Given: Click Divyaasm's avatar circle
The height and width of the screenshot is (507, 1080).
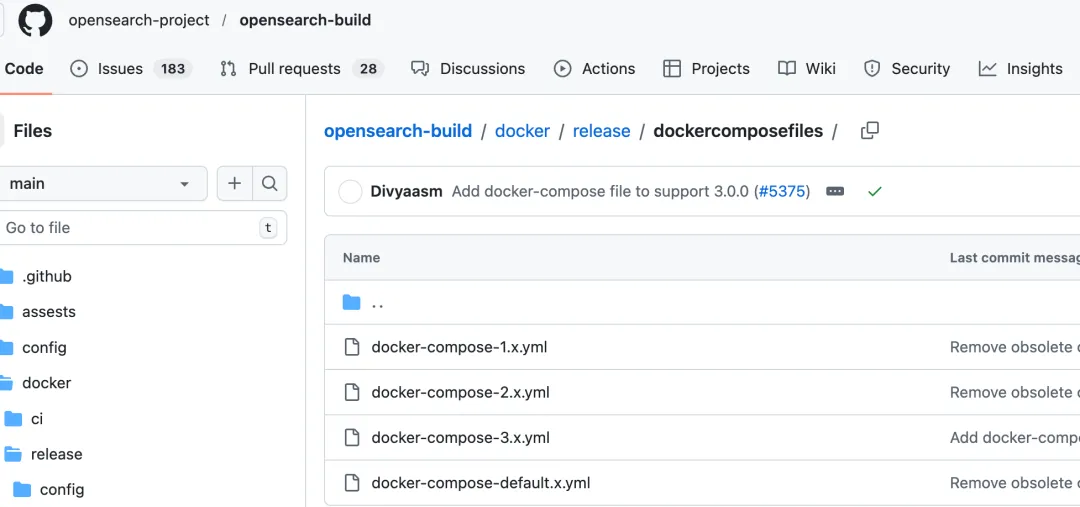Looking at the screenshot, I should [x=350, y=191].
